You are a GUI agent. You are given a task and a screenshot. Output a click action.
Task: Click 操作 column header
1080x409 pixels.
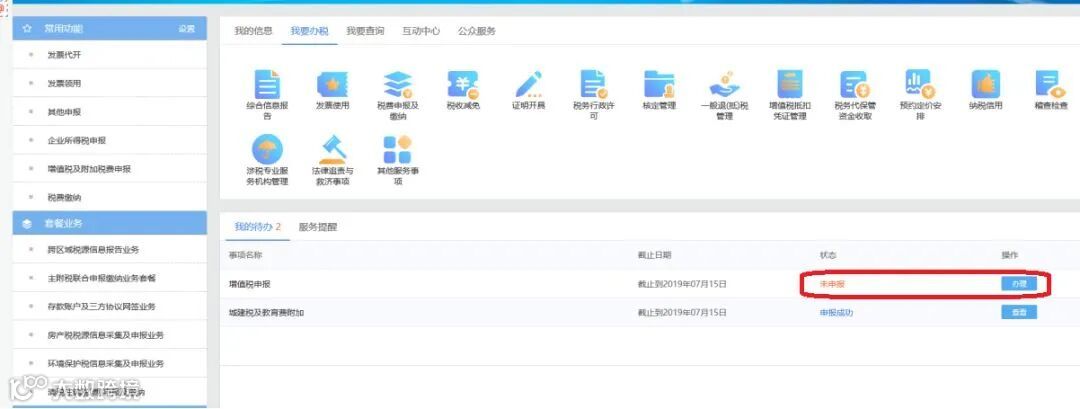pyautogui.click(x=1010, y=255)
